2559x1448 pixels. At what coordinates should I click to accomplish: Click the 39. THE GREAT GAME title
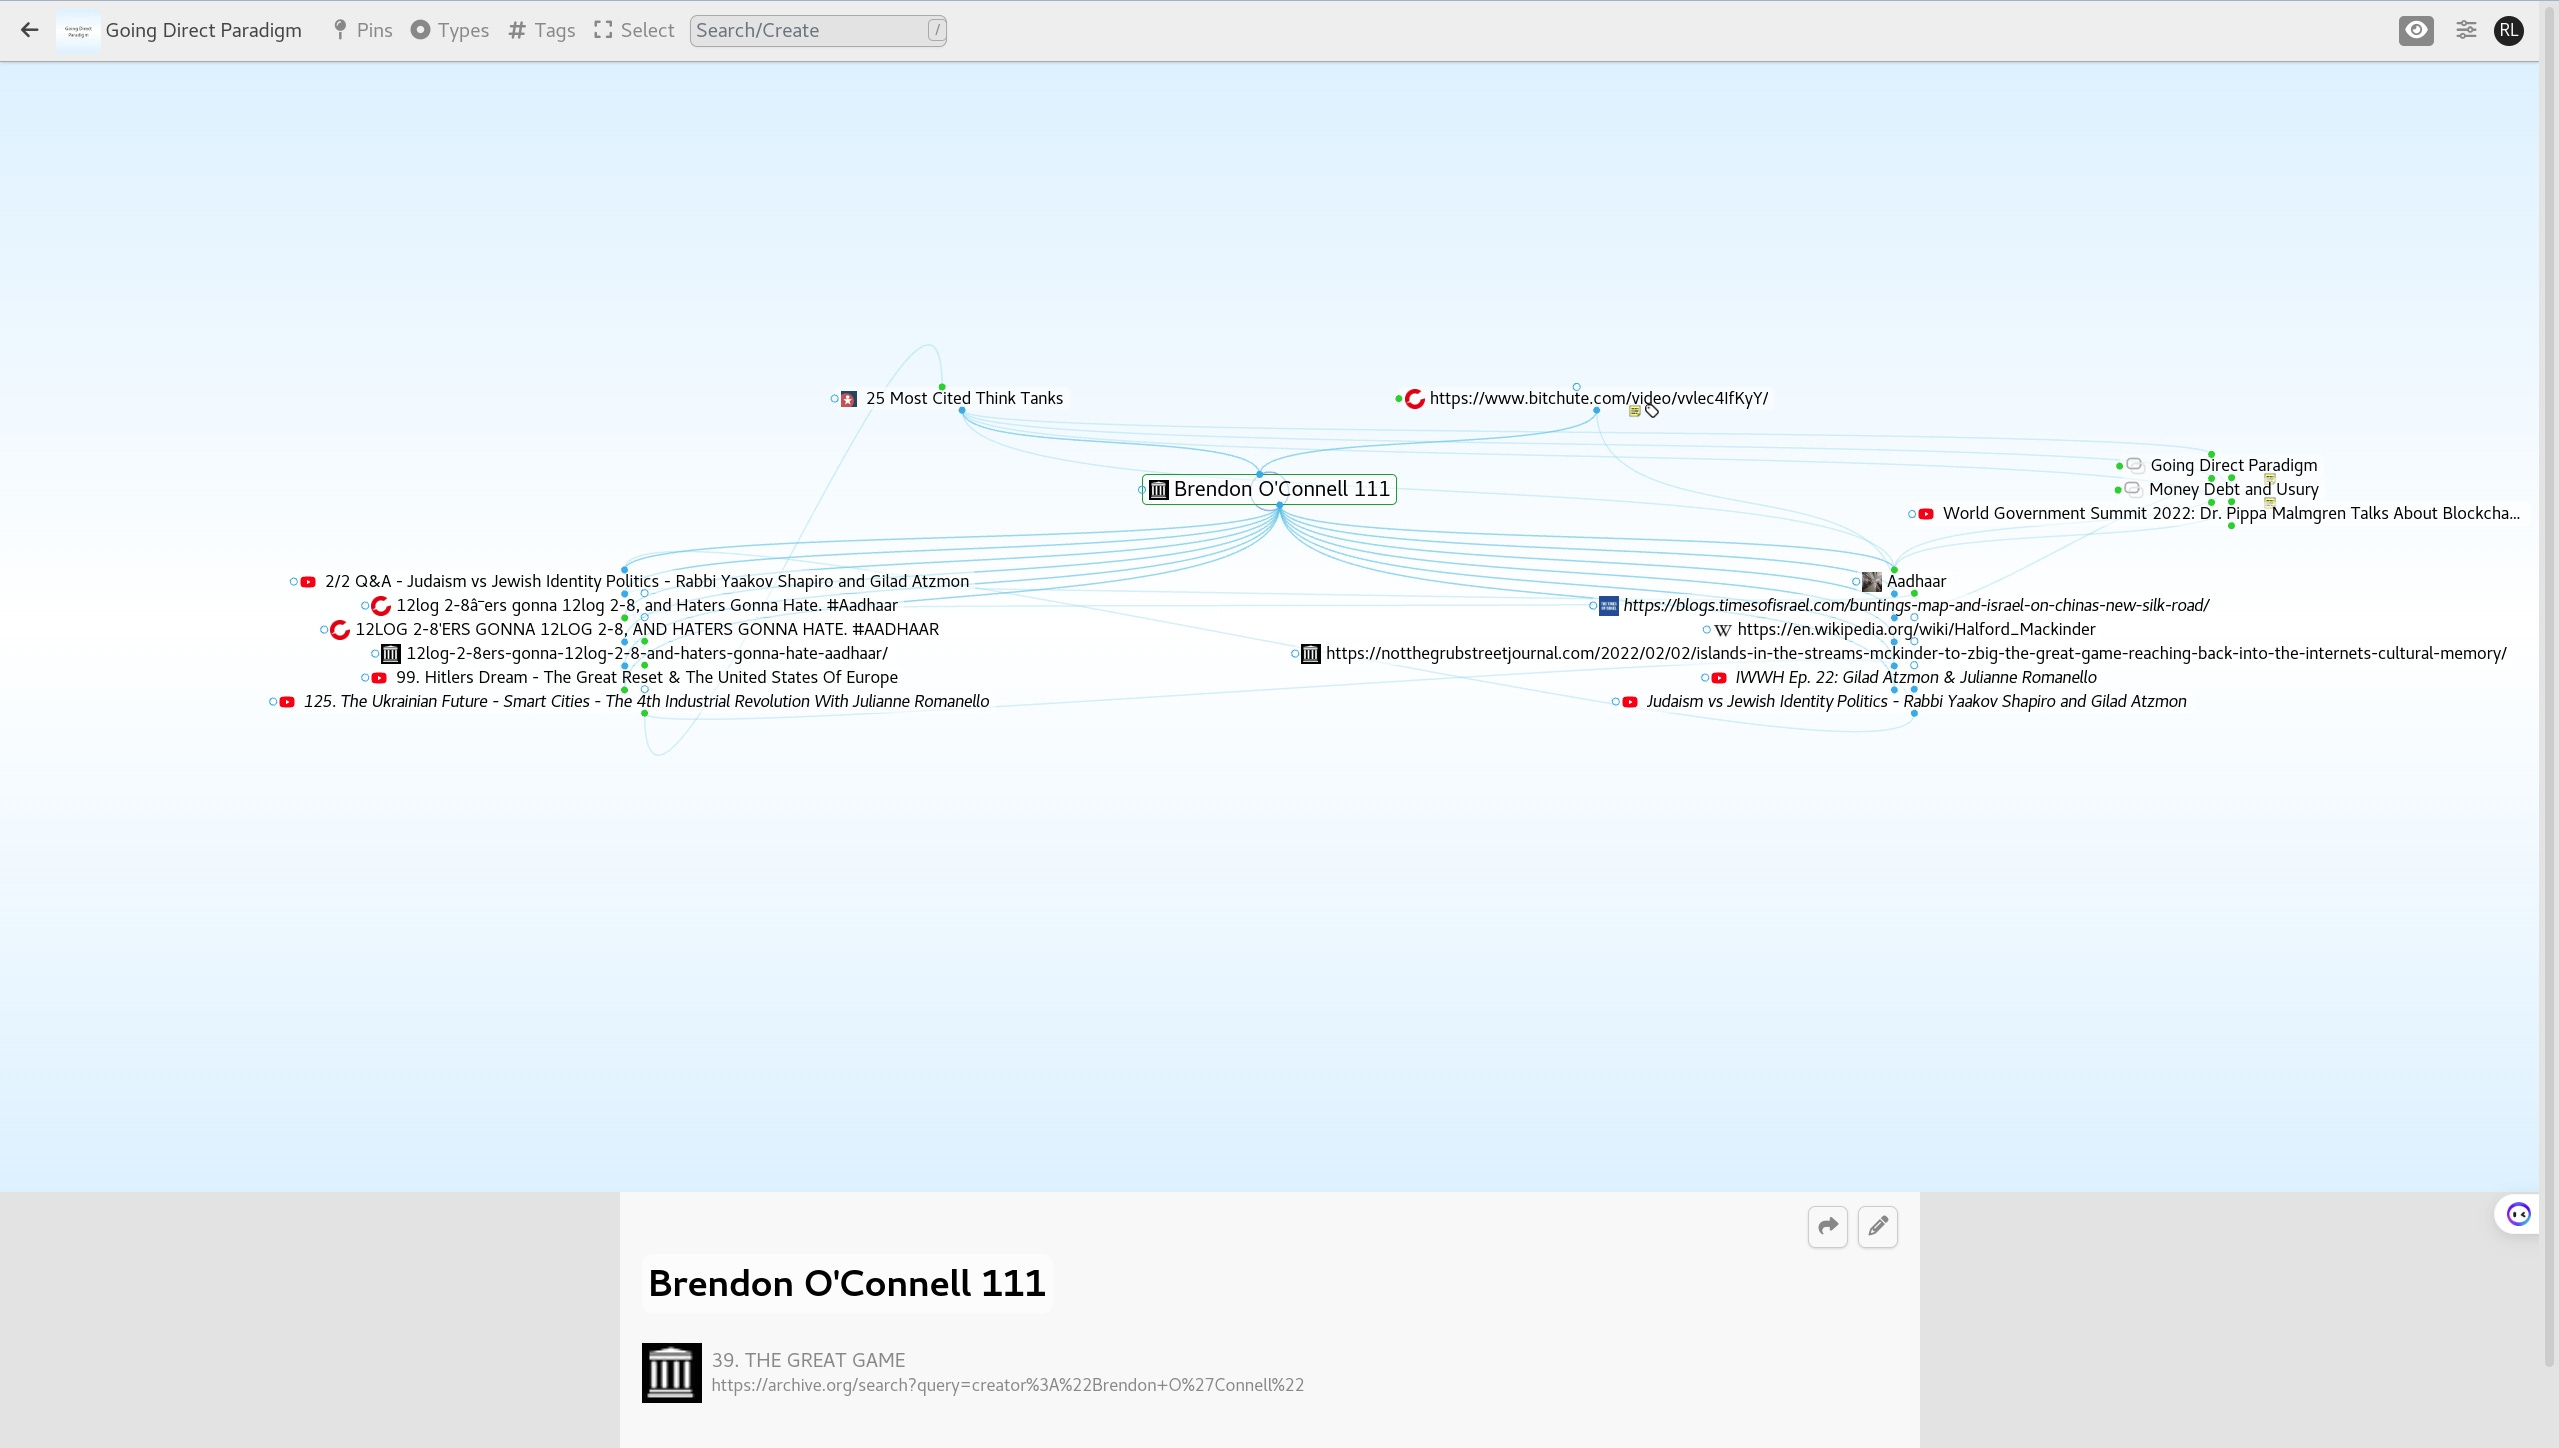click(808, 1360)
